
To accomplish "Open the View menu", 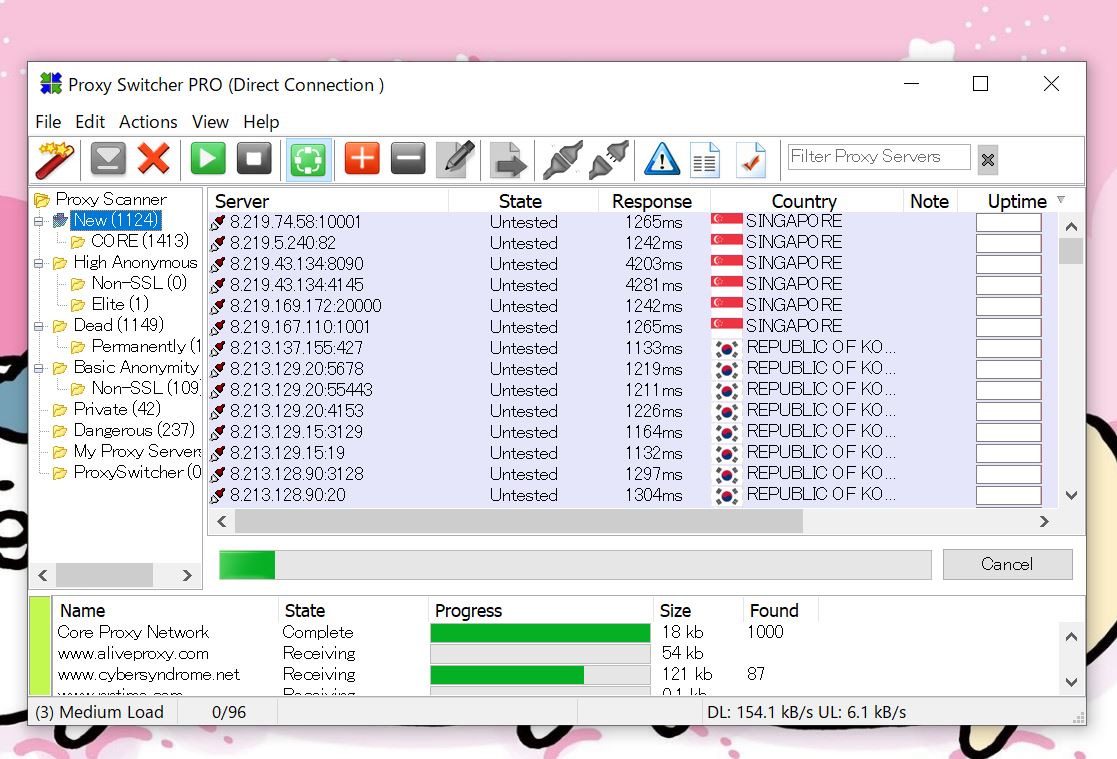I will [210, 122].
